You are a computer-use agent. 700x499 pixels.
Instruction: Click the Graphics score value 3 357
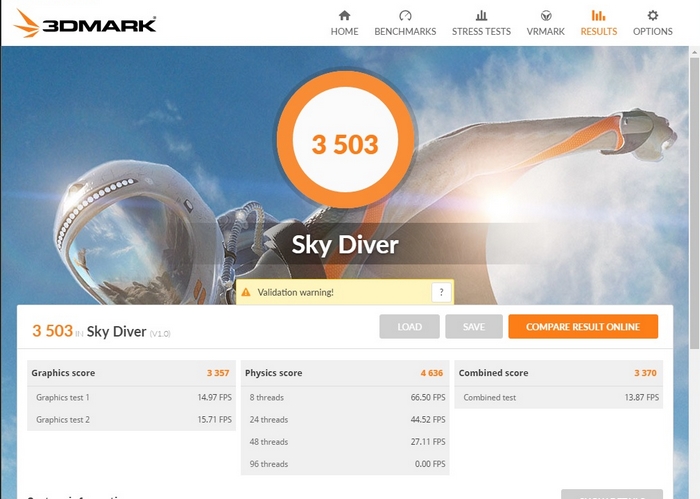click(218, 373)
